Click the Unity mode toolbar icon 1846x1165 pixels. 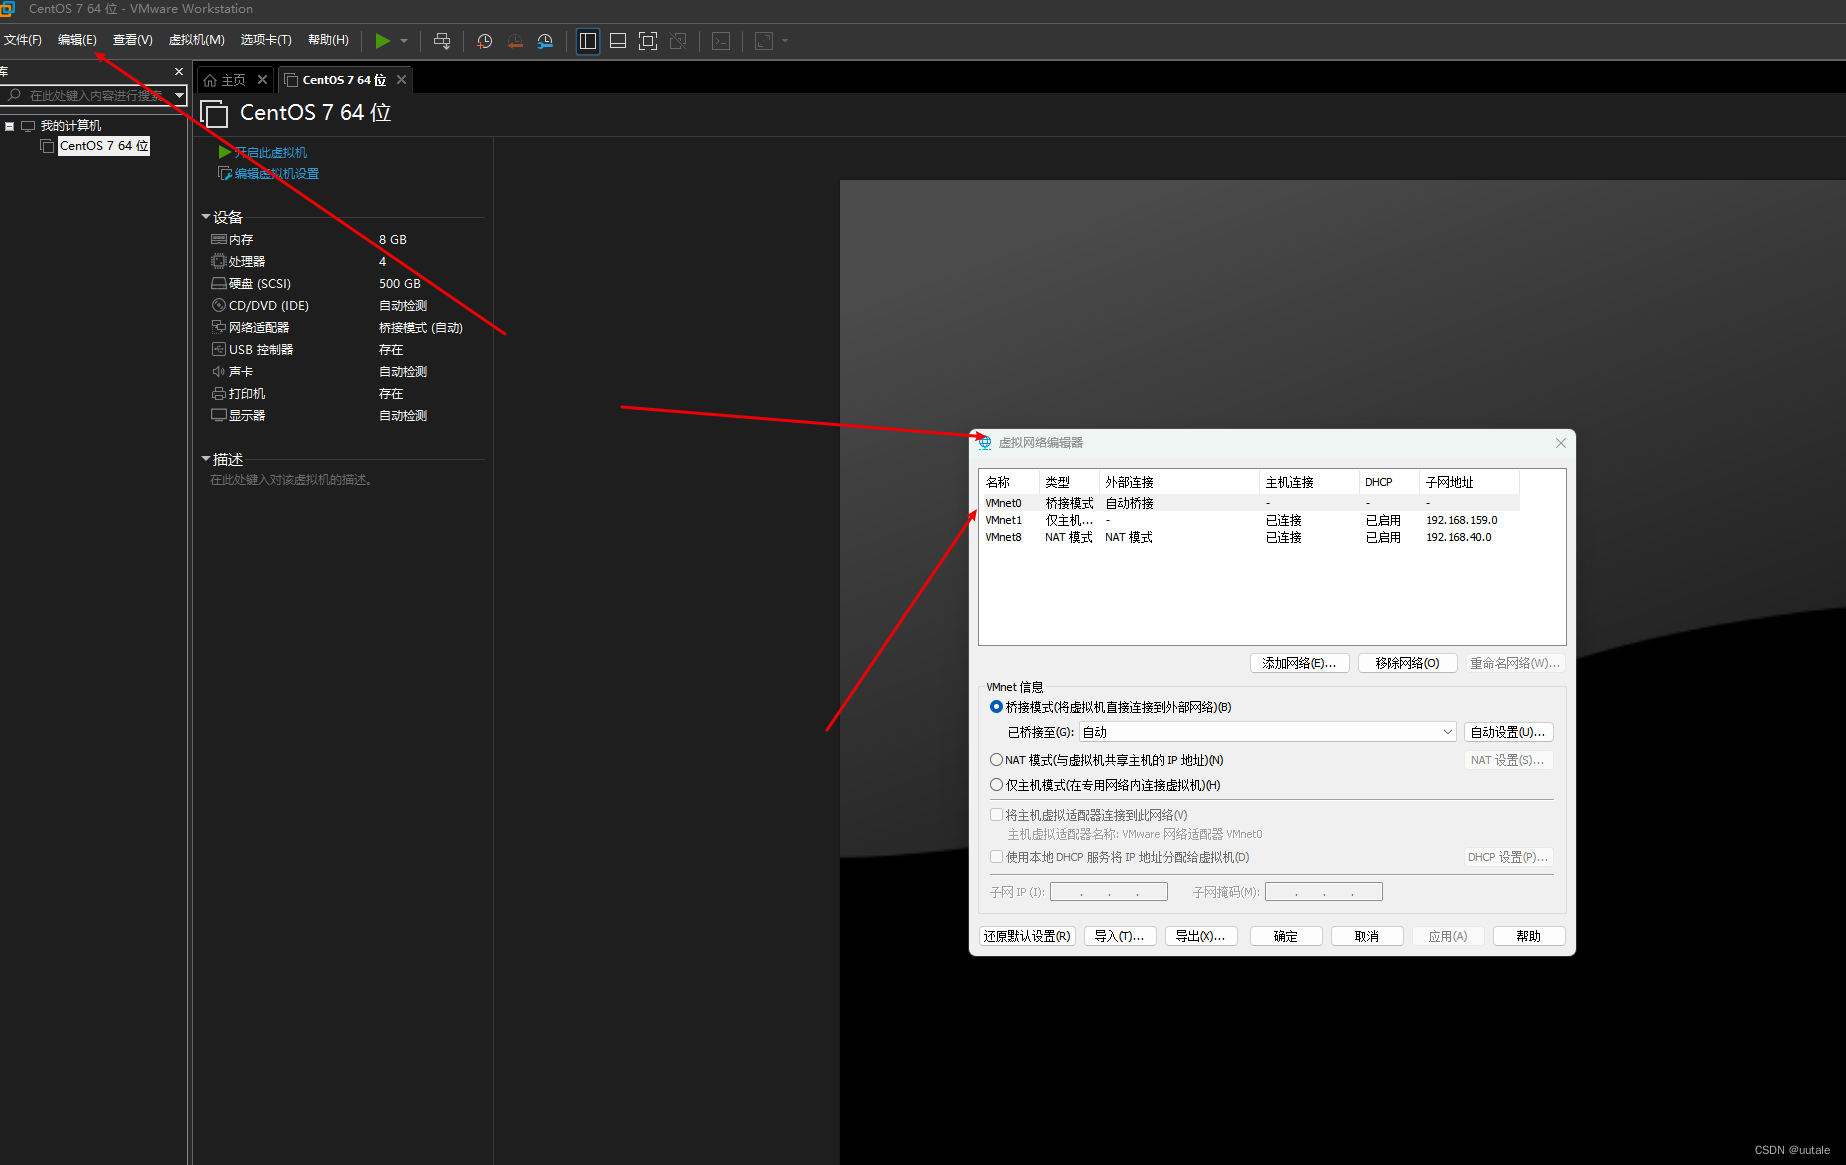pos(678,41)
